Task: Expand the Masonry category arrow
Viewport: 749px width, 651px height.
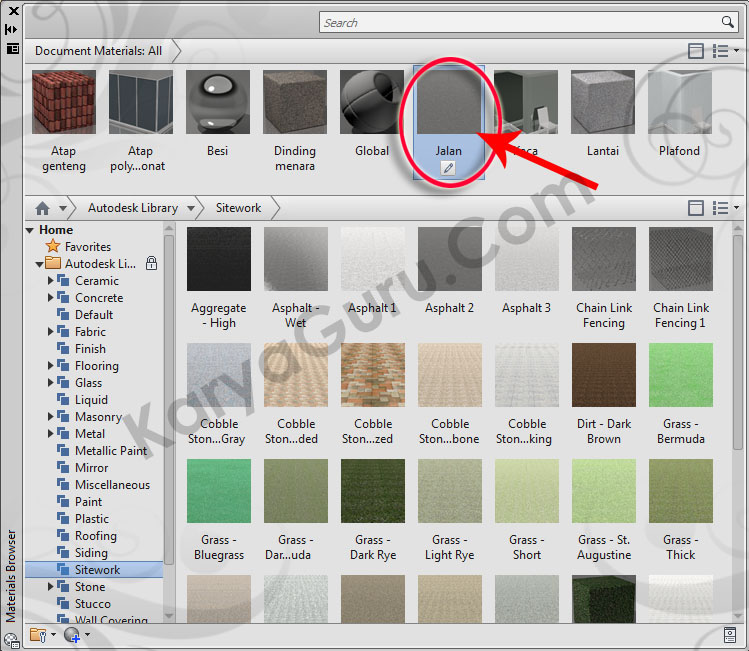Action: 51,417
